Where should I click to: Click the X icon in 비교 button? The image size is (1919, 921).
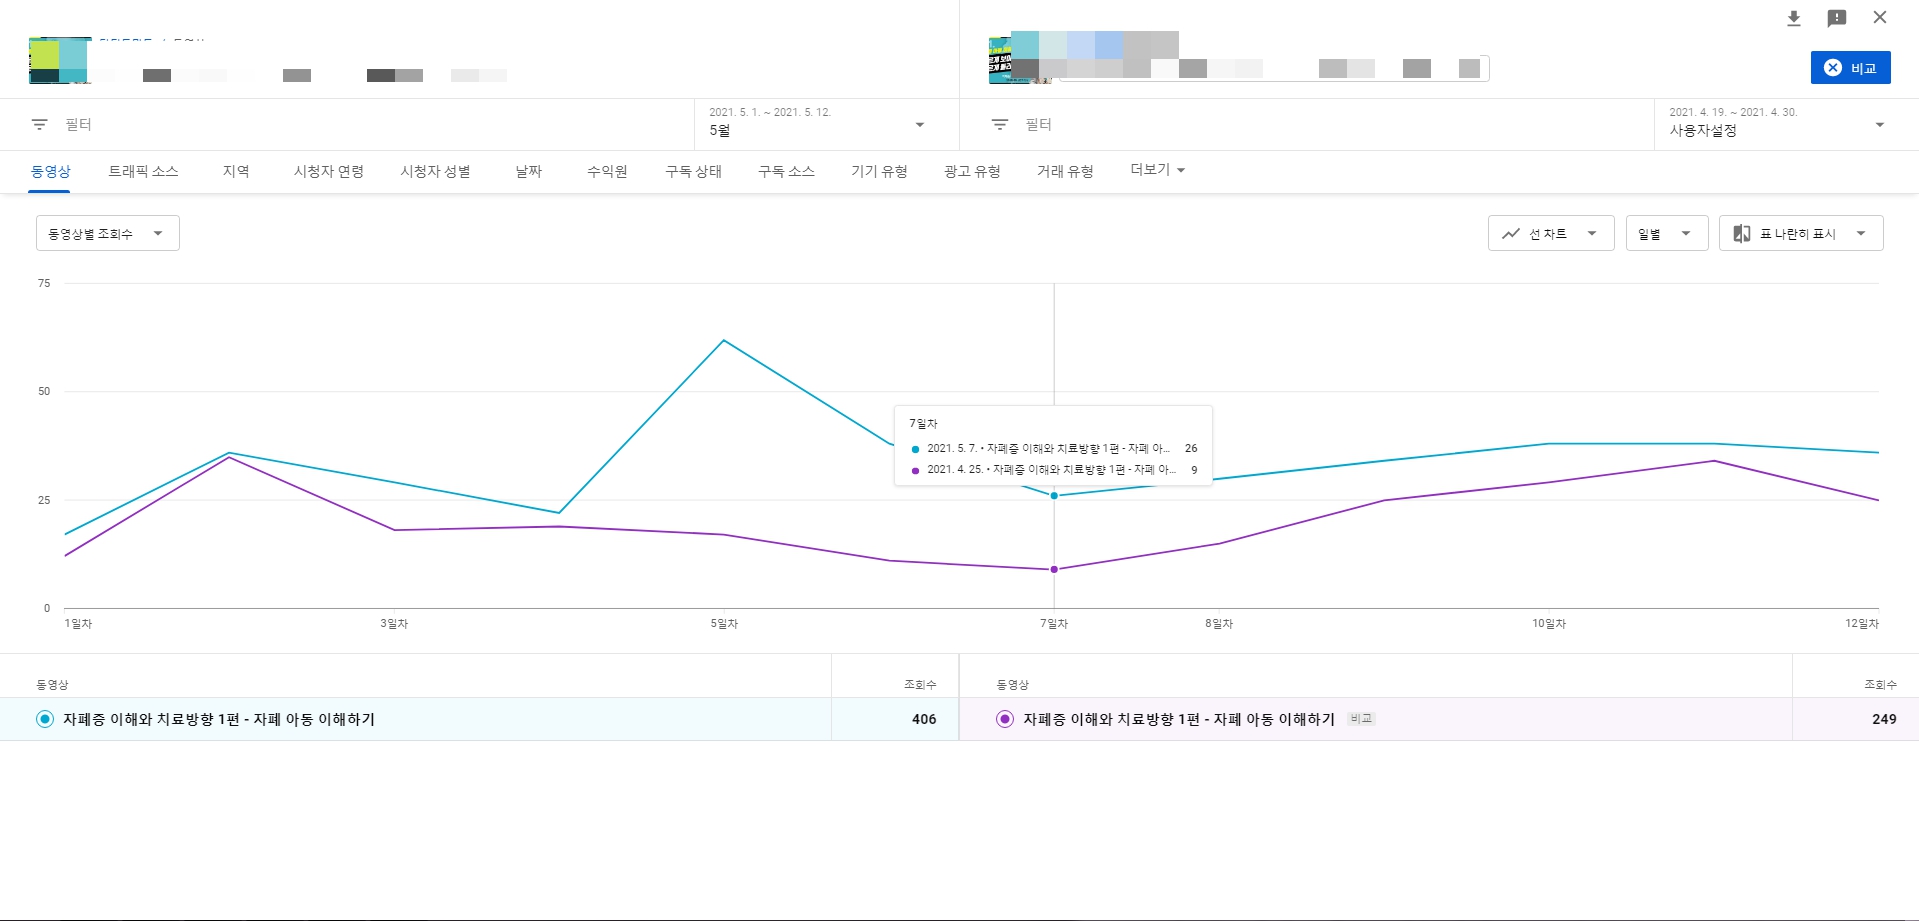tap(1832, 68)
